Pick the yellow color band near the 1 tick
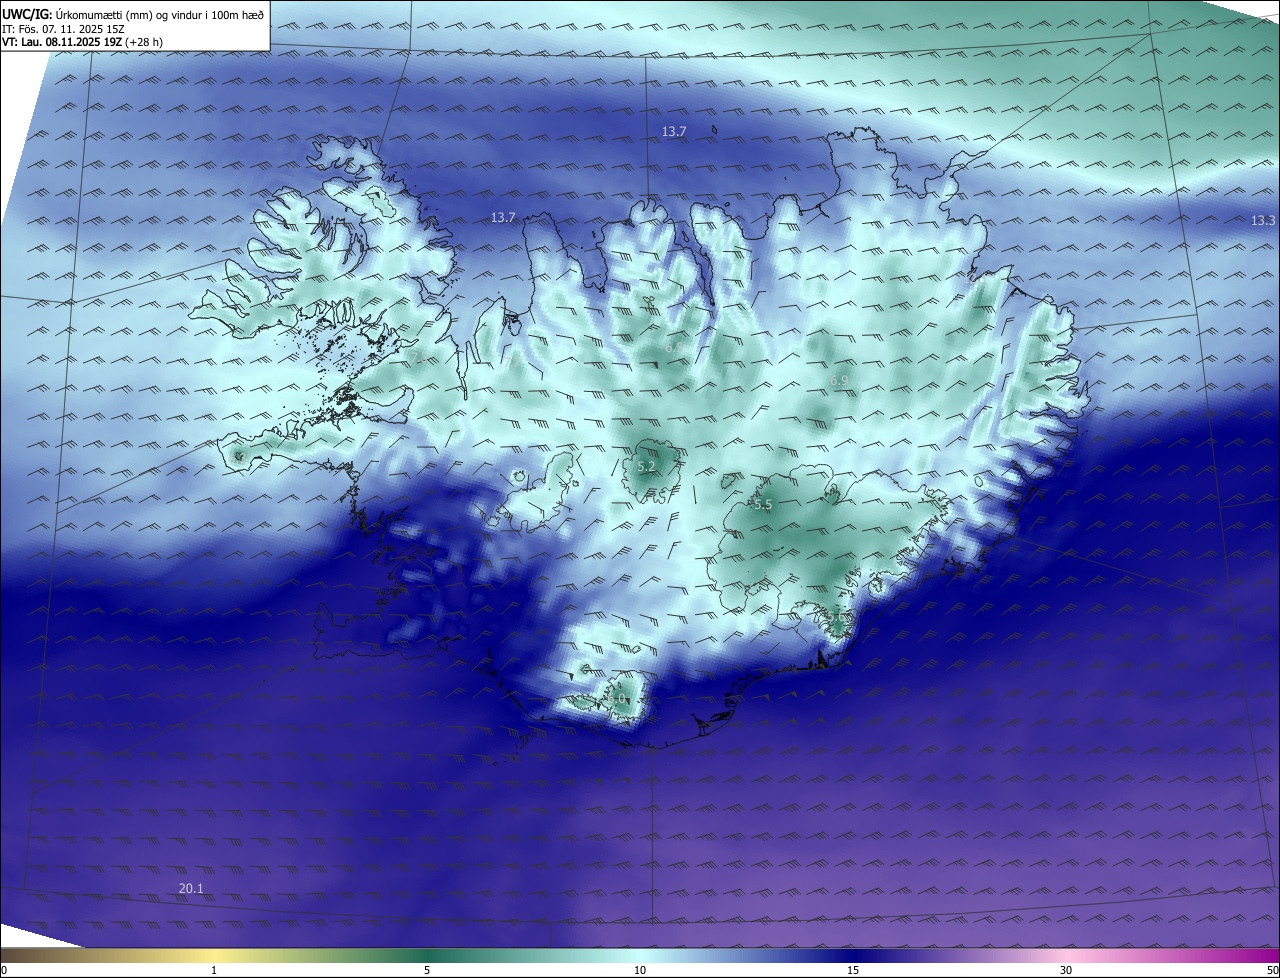Image resolution: width=1280 pixels, height=978 pixels. coord(215,955)
